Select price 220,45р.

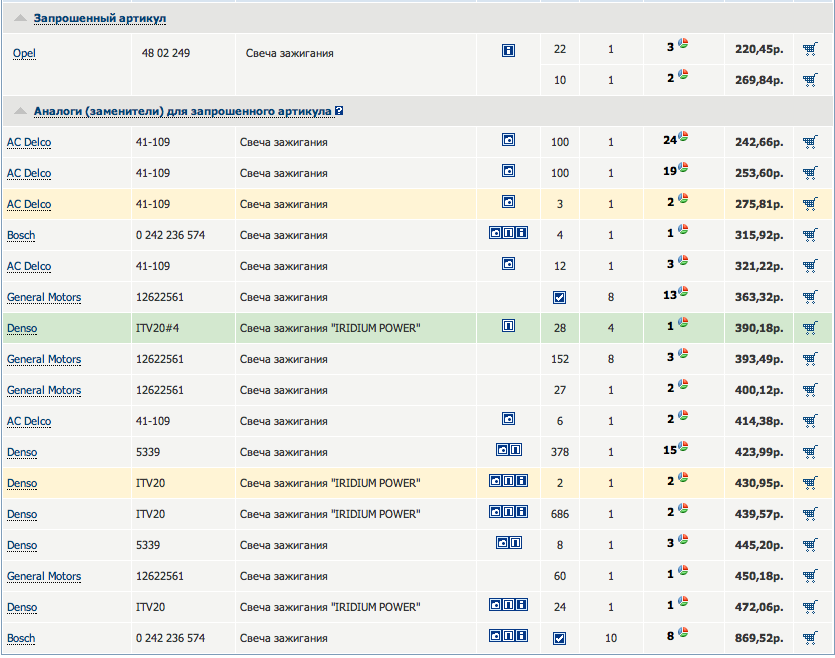click(x=759, y=49)
